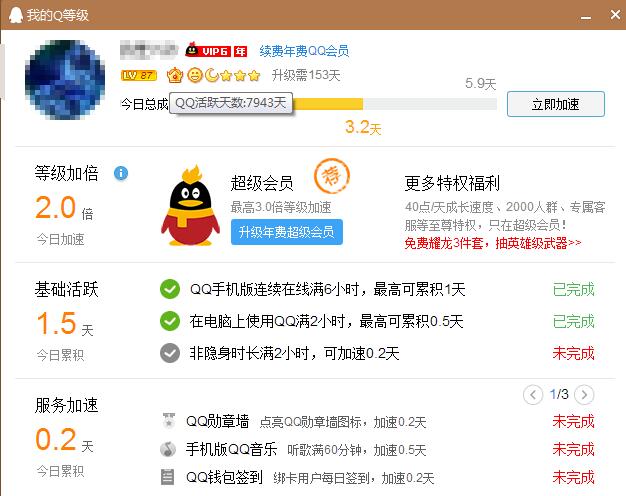Click 未完成 status for 手机版QQ音乐
The height and width of the screenshot is (496, 626).
pyautogui.click(x=574, y=450)
